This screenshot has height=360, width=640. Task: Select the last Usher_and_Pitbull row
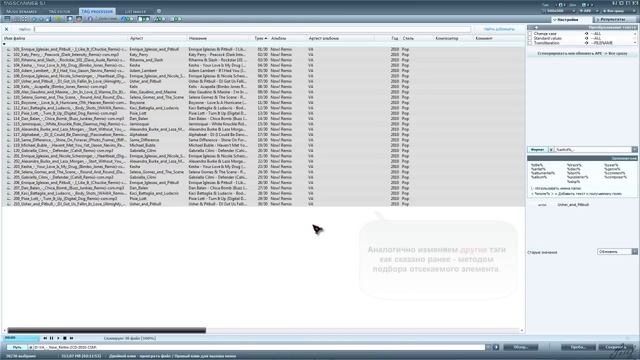[263, 204]
